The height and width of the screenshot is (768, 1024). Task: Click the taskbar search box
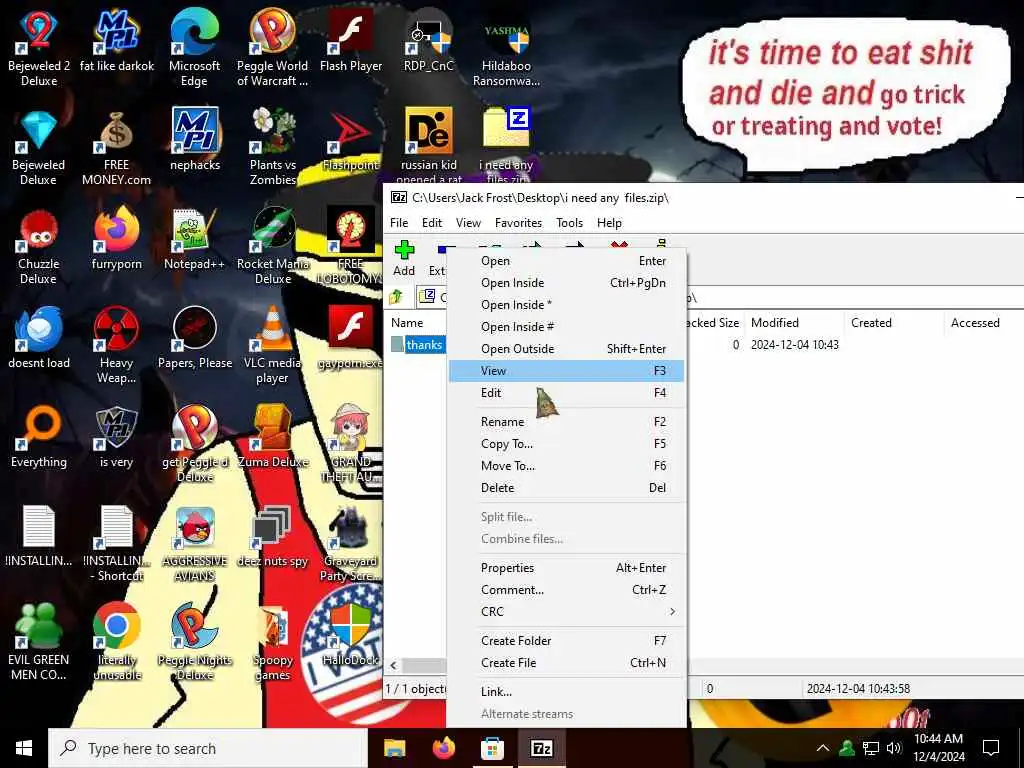[x=208, y=748]
